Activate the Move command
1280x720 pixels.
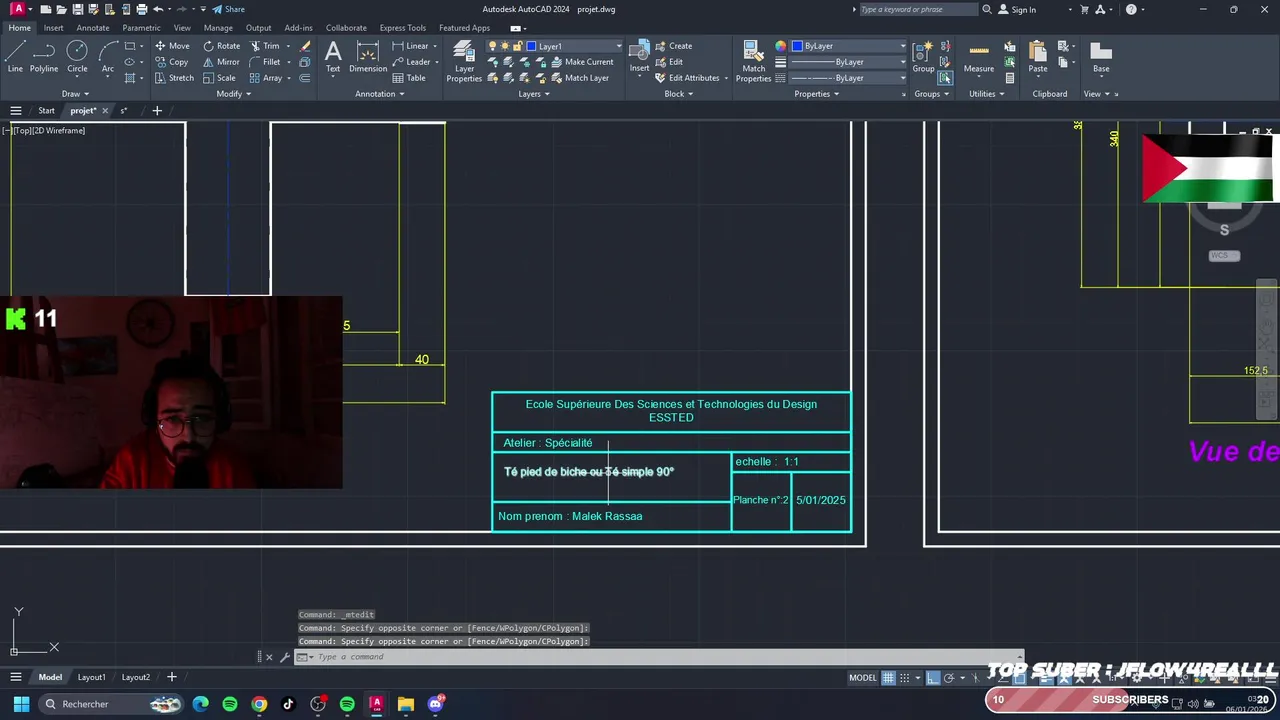(172, 46)
